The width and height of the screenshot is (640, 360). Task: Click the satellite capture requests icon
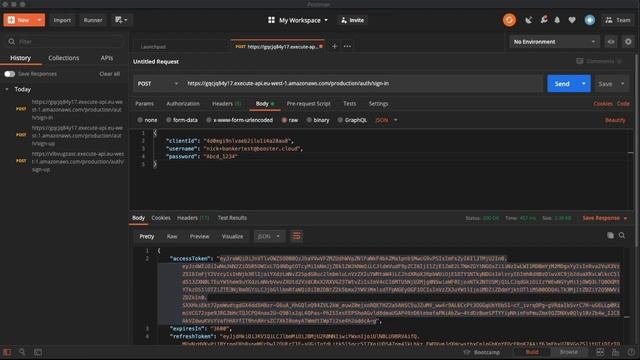coord(529,20)
